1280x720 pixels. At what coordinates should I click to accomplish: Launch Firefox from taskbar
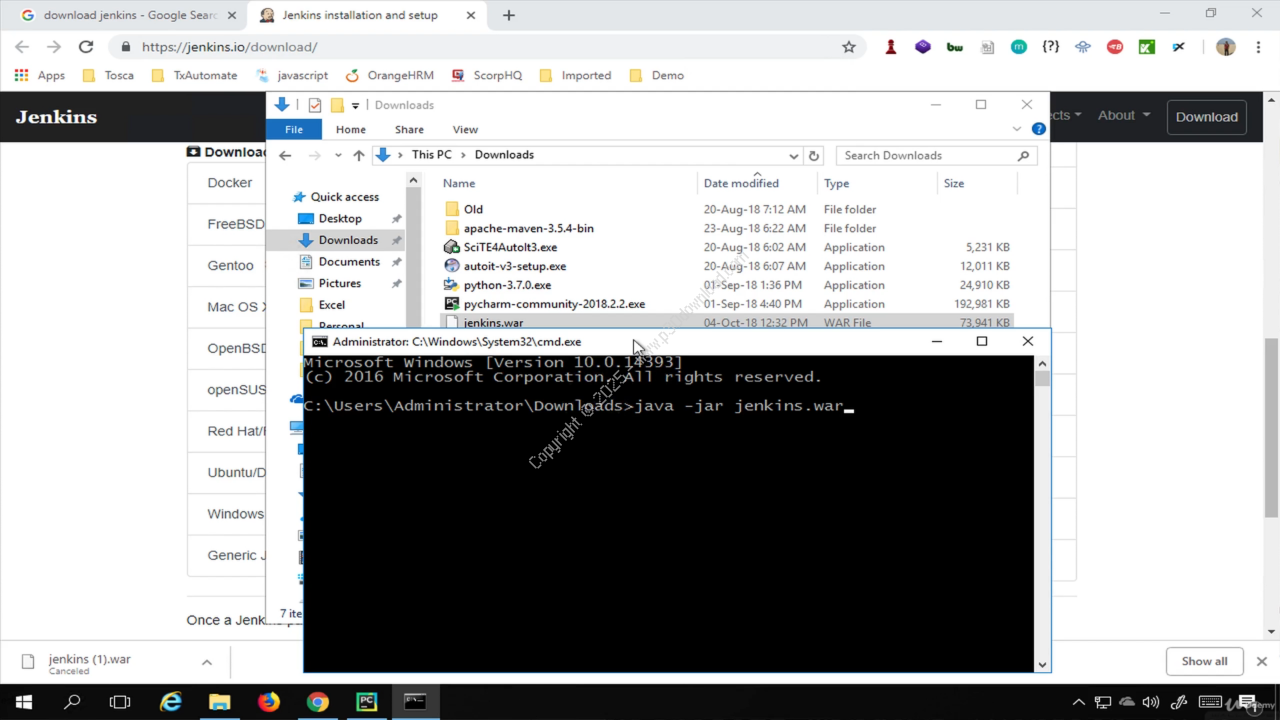tap(268, 702)
